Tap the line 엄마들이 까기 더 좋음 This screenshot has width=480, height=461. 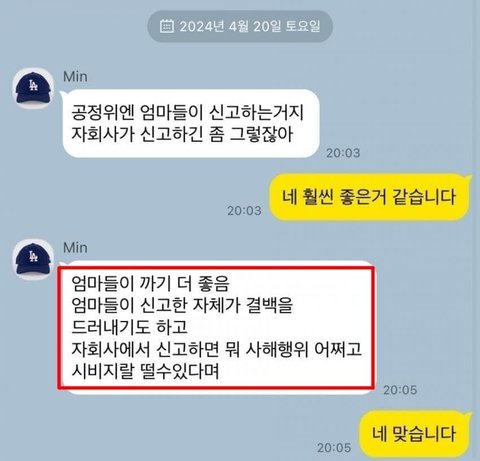tap(151, 284)
